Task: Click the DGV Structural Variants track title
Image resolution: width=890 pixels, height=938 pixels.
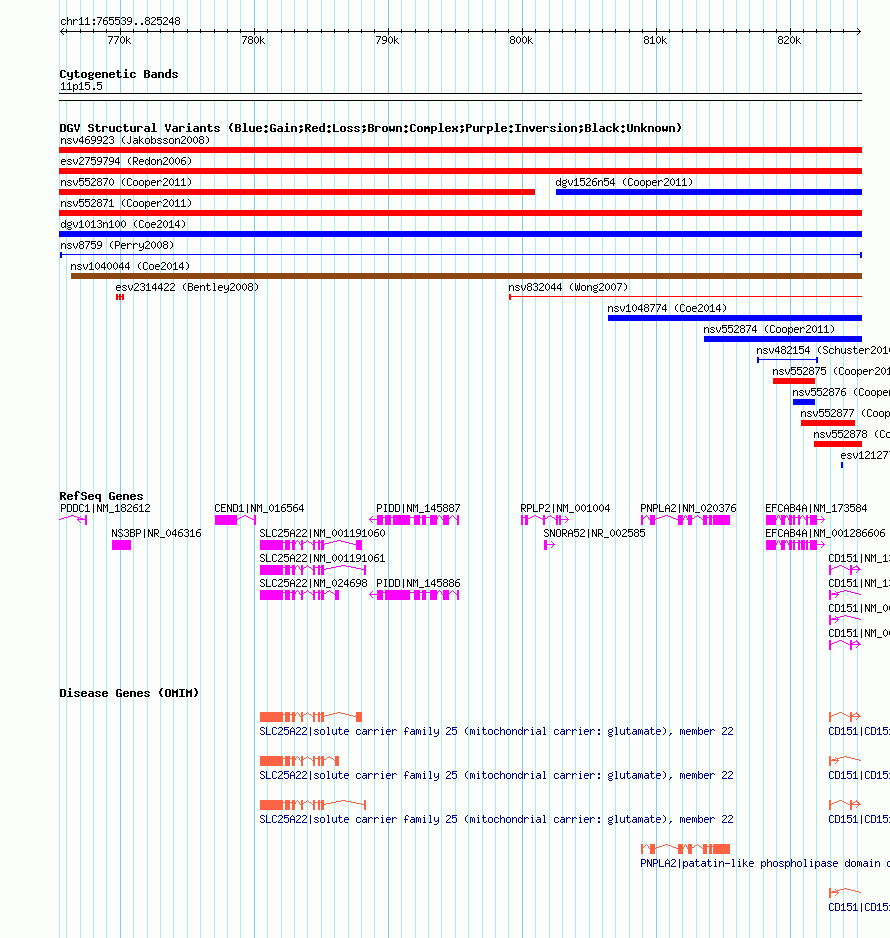Action: pos(370,127)
